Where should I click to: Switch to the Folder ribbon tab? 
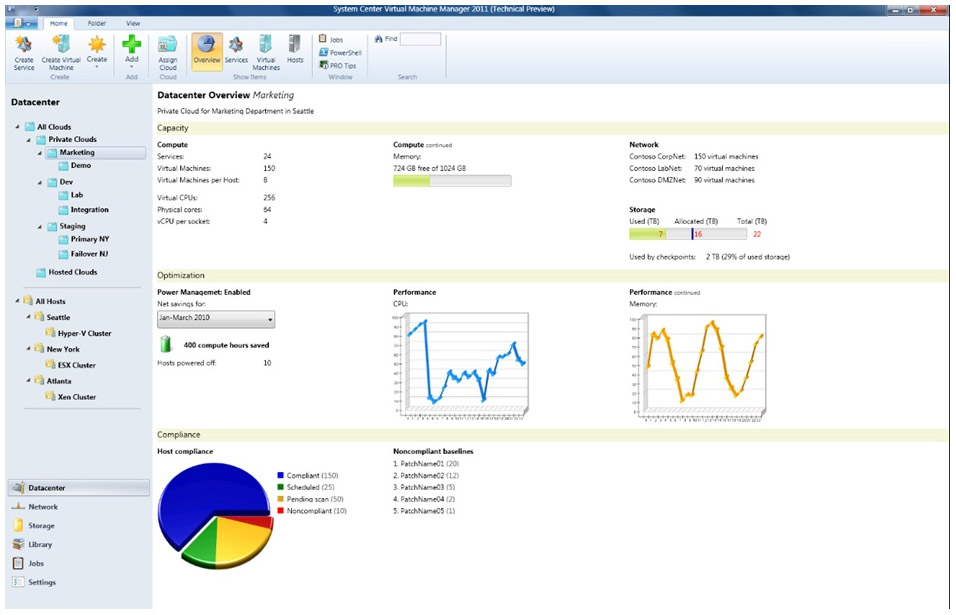[96, 23]
